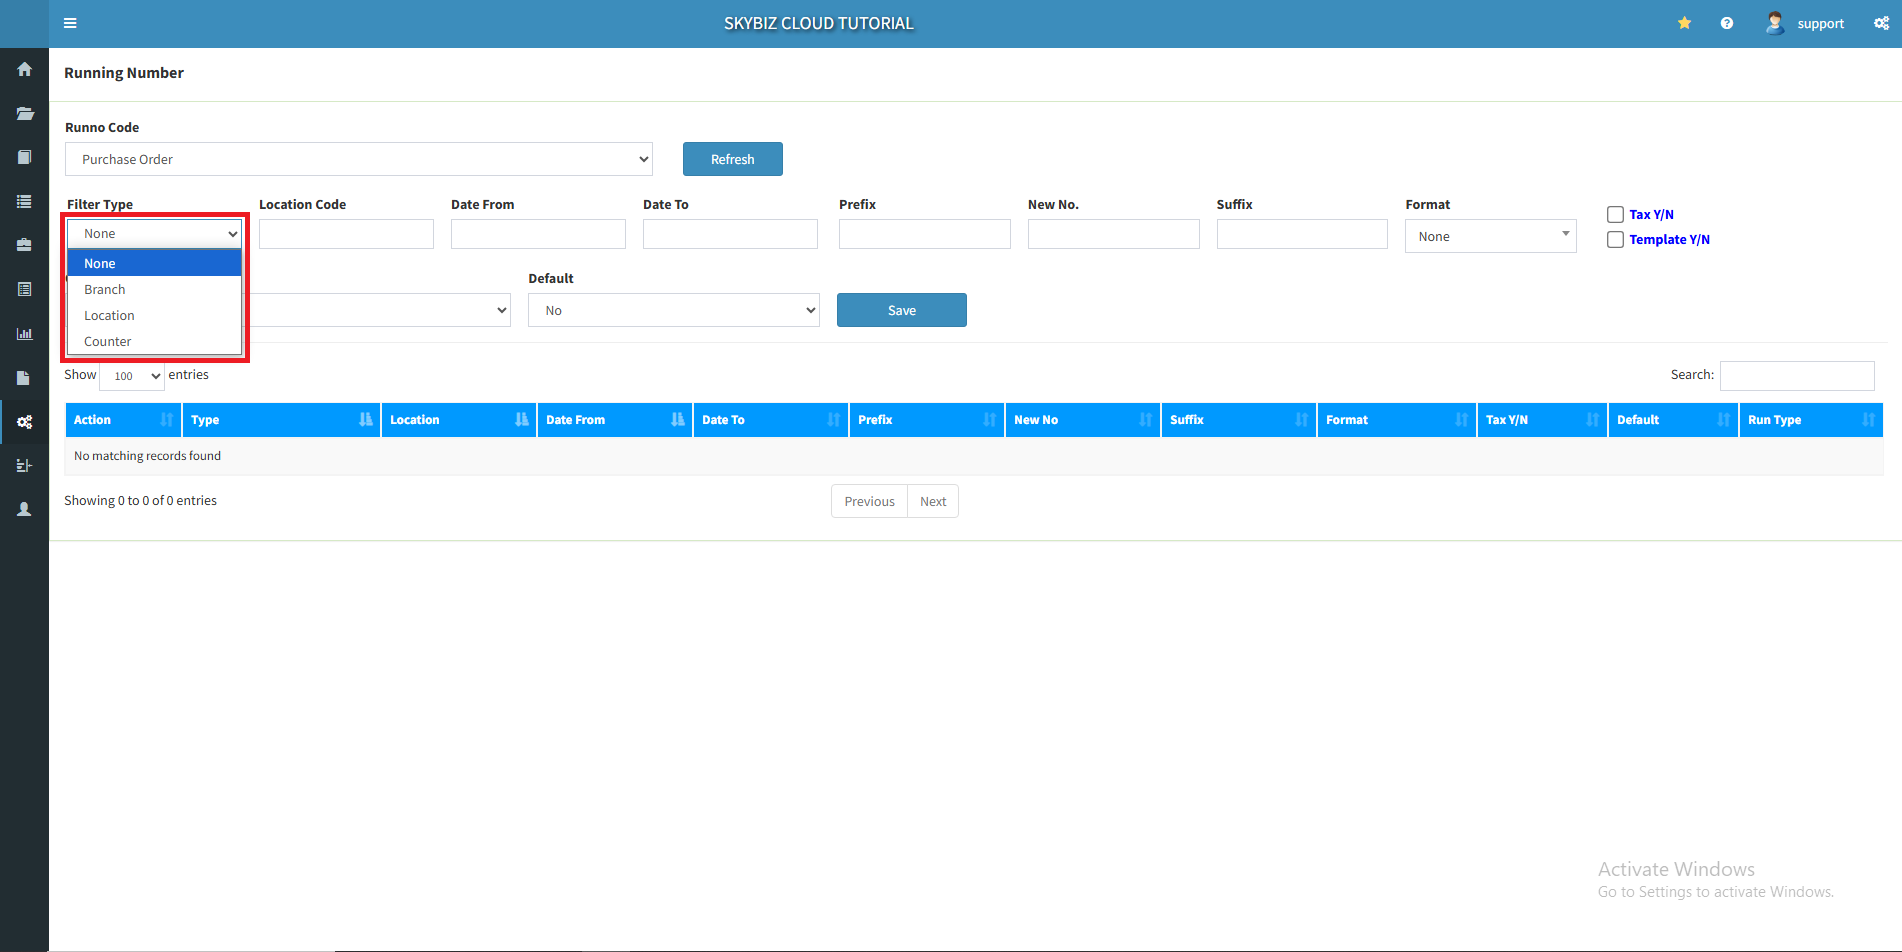
Task: Toggle the hamburger menu icon
Action: click(70, 23)
